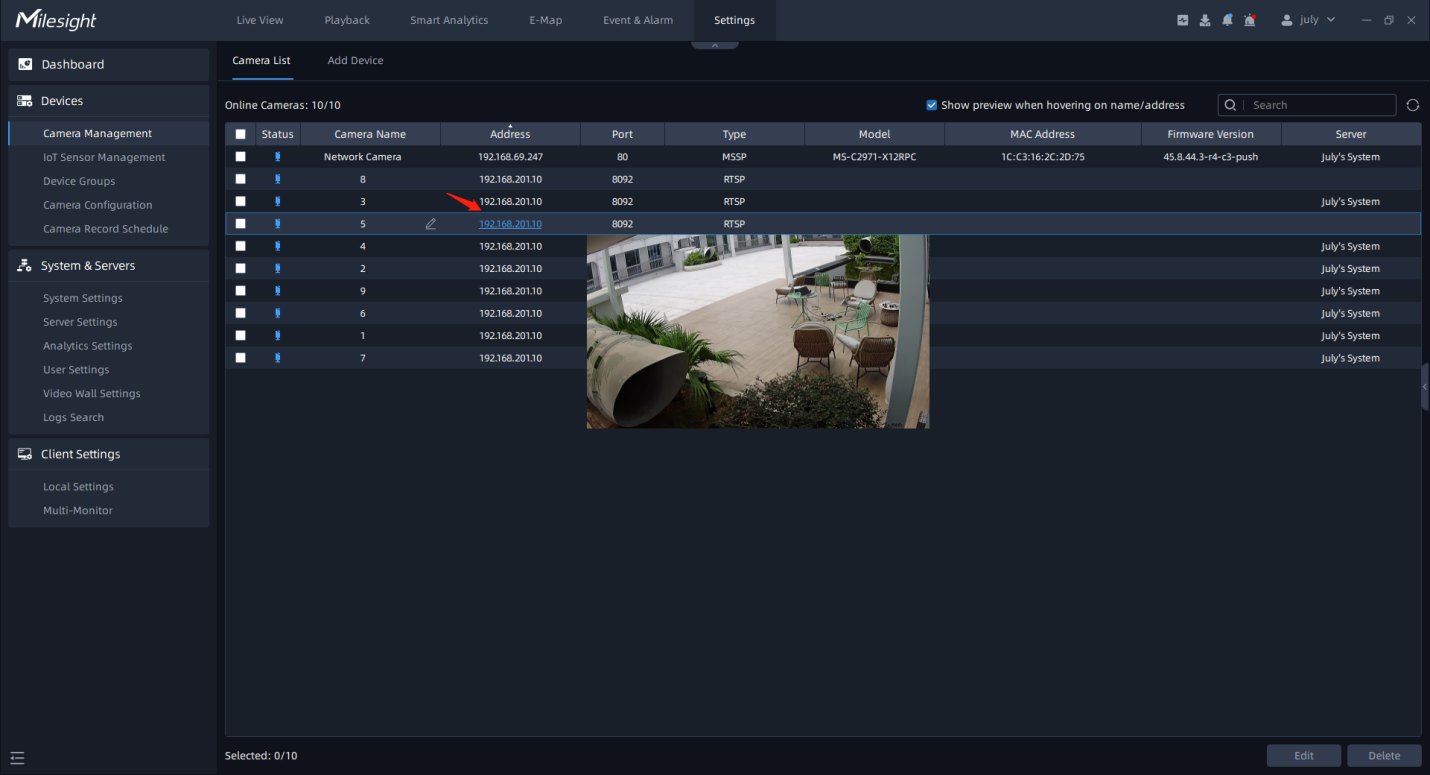Switch to the Add Device tab
This screenshot has height=775, width=1430.
[x=355, y=61]
